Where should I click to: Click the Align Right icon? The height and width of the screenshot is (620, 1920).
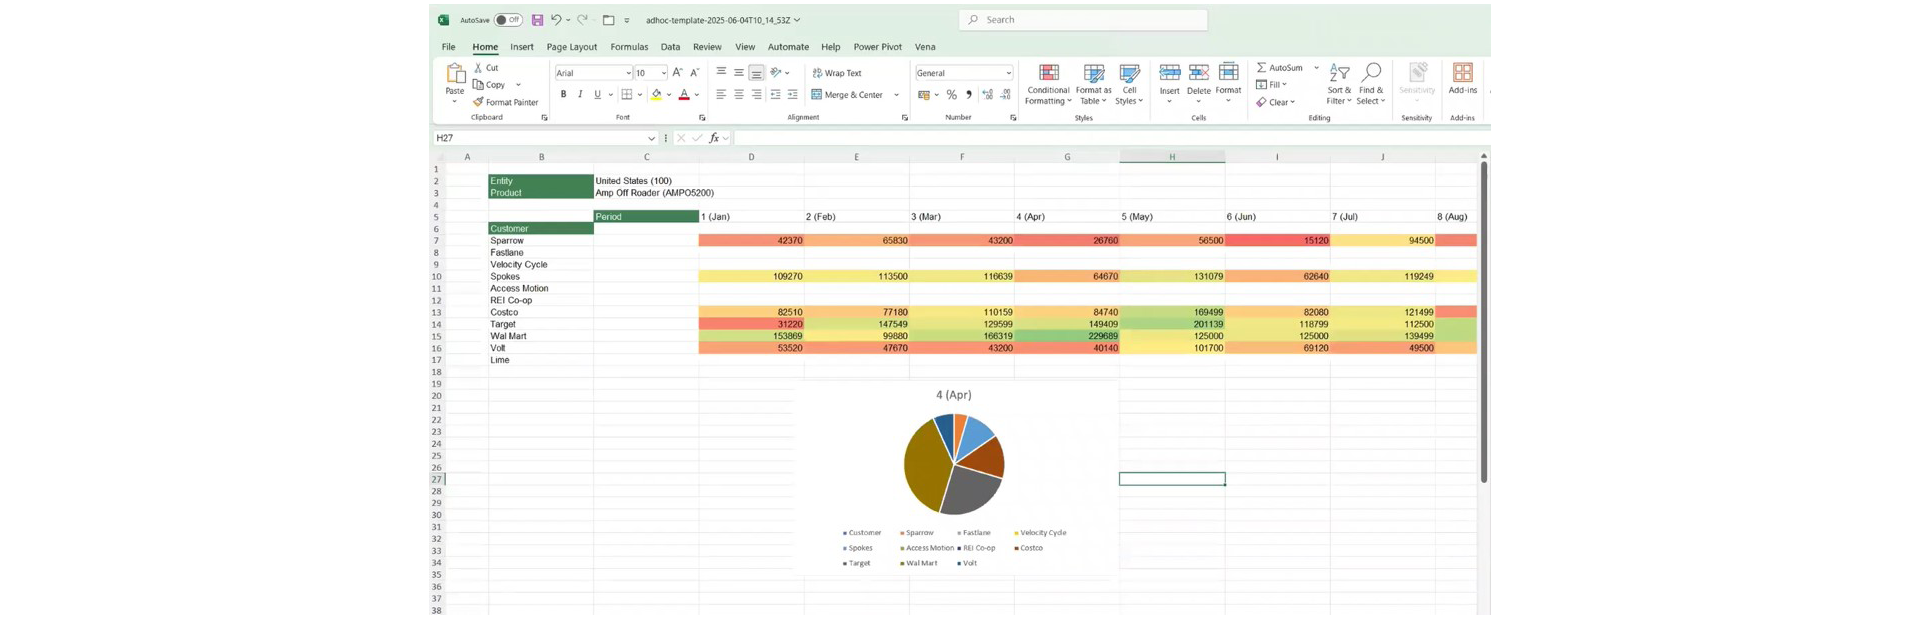pos(756,95)
